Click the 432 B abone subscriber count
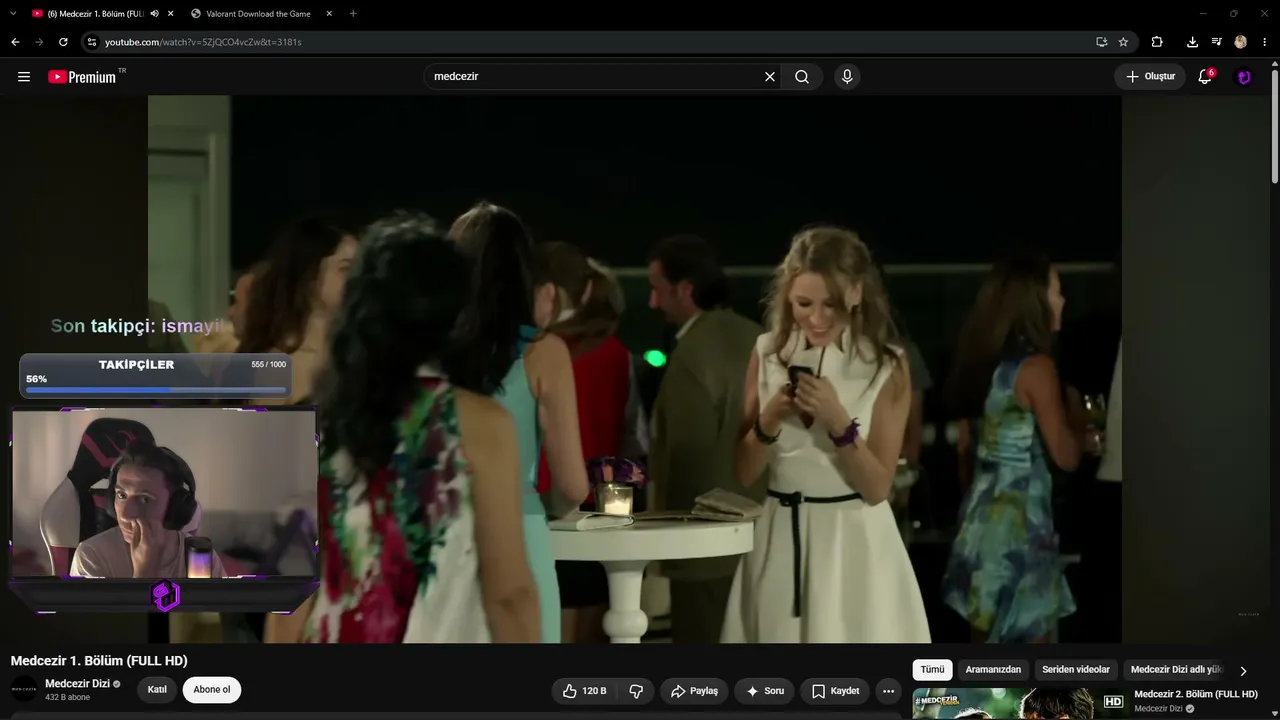 67,698
